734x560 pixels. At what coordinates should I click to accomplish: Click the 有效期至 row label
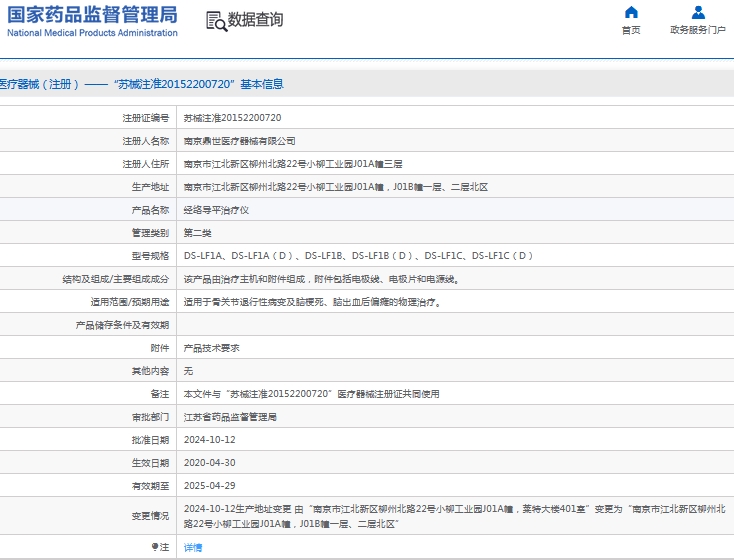click(x=150, y=486)
